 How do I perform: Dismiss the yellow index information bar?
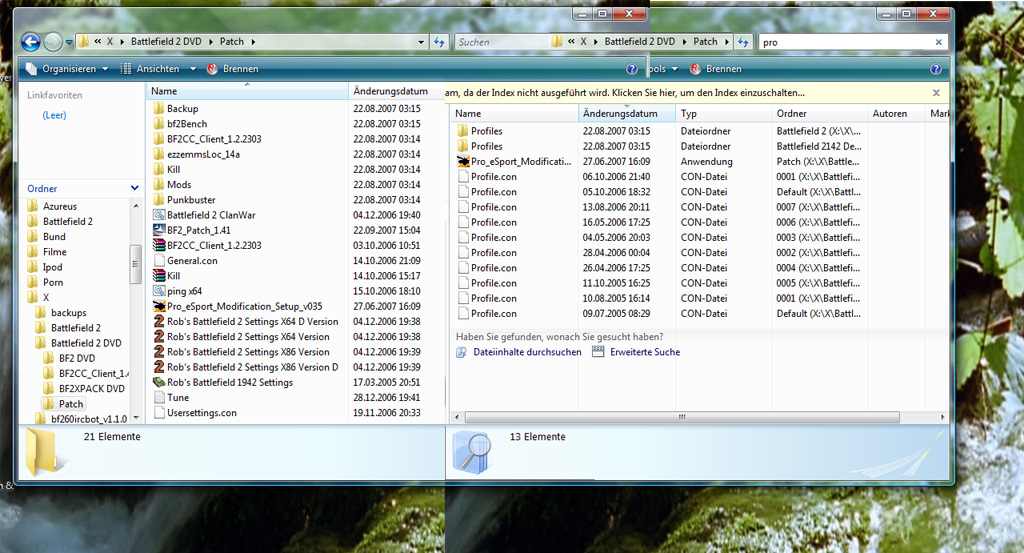[936, 93]
